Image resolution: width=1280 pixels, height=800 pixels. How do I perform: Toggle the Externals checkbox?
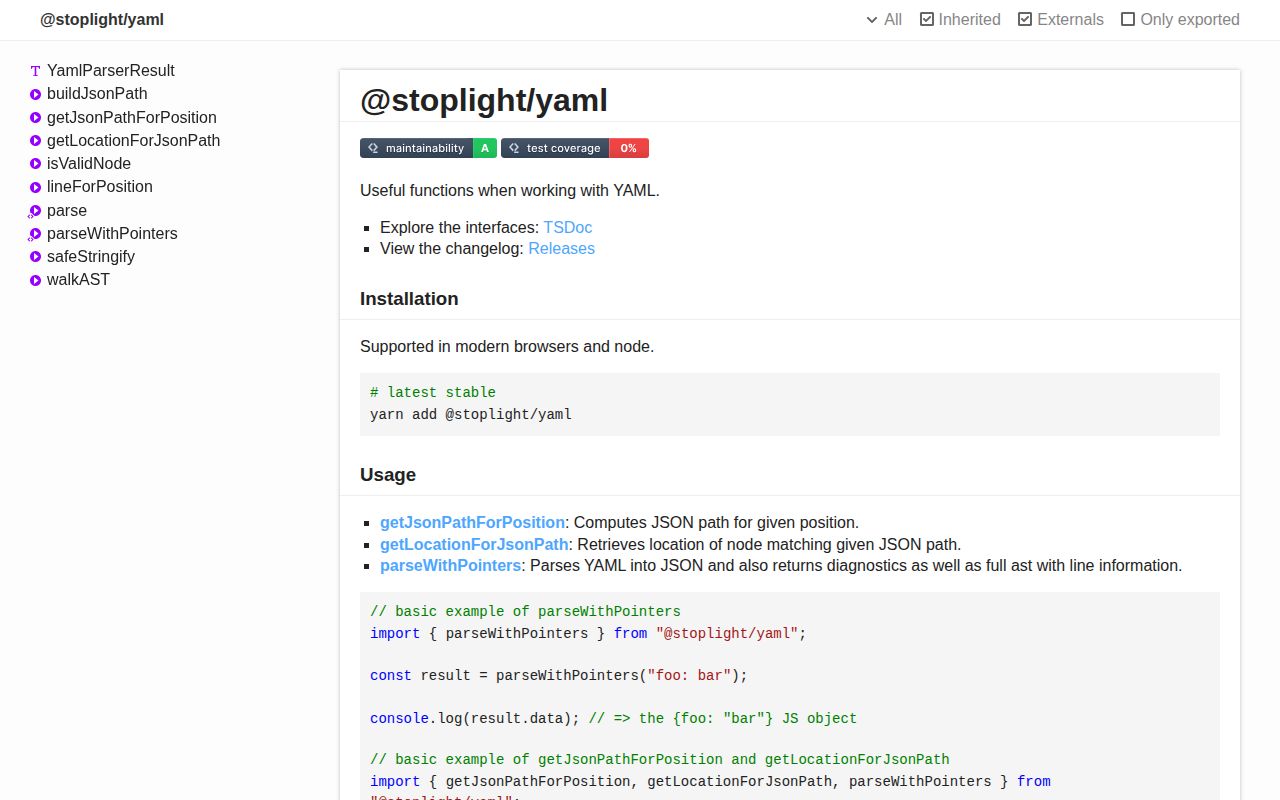coord(1025,19)
